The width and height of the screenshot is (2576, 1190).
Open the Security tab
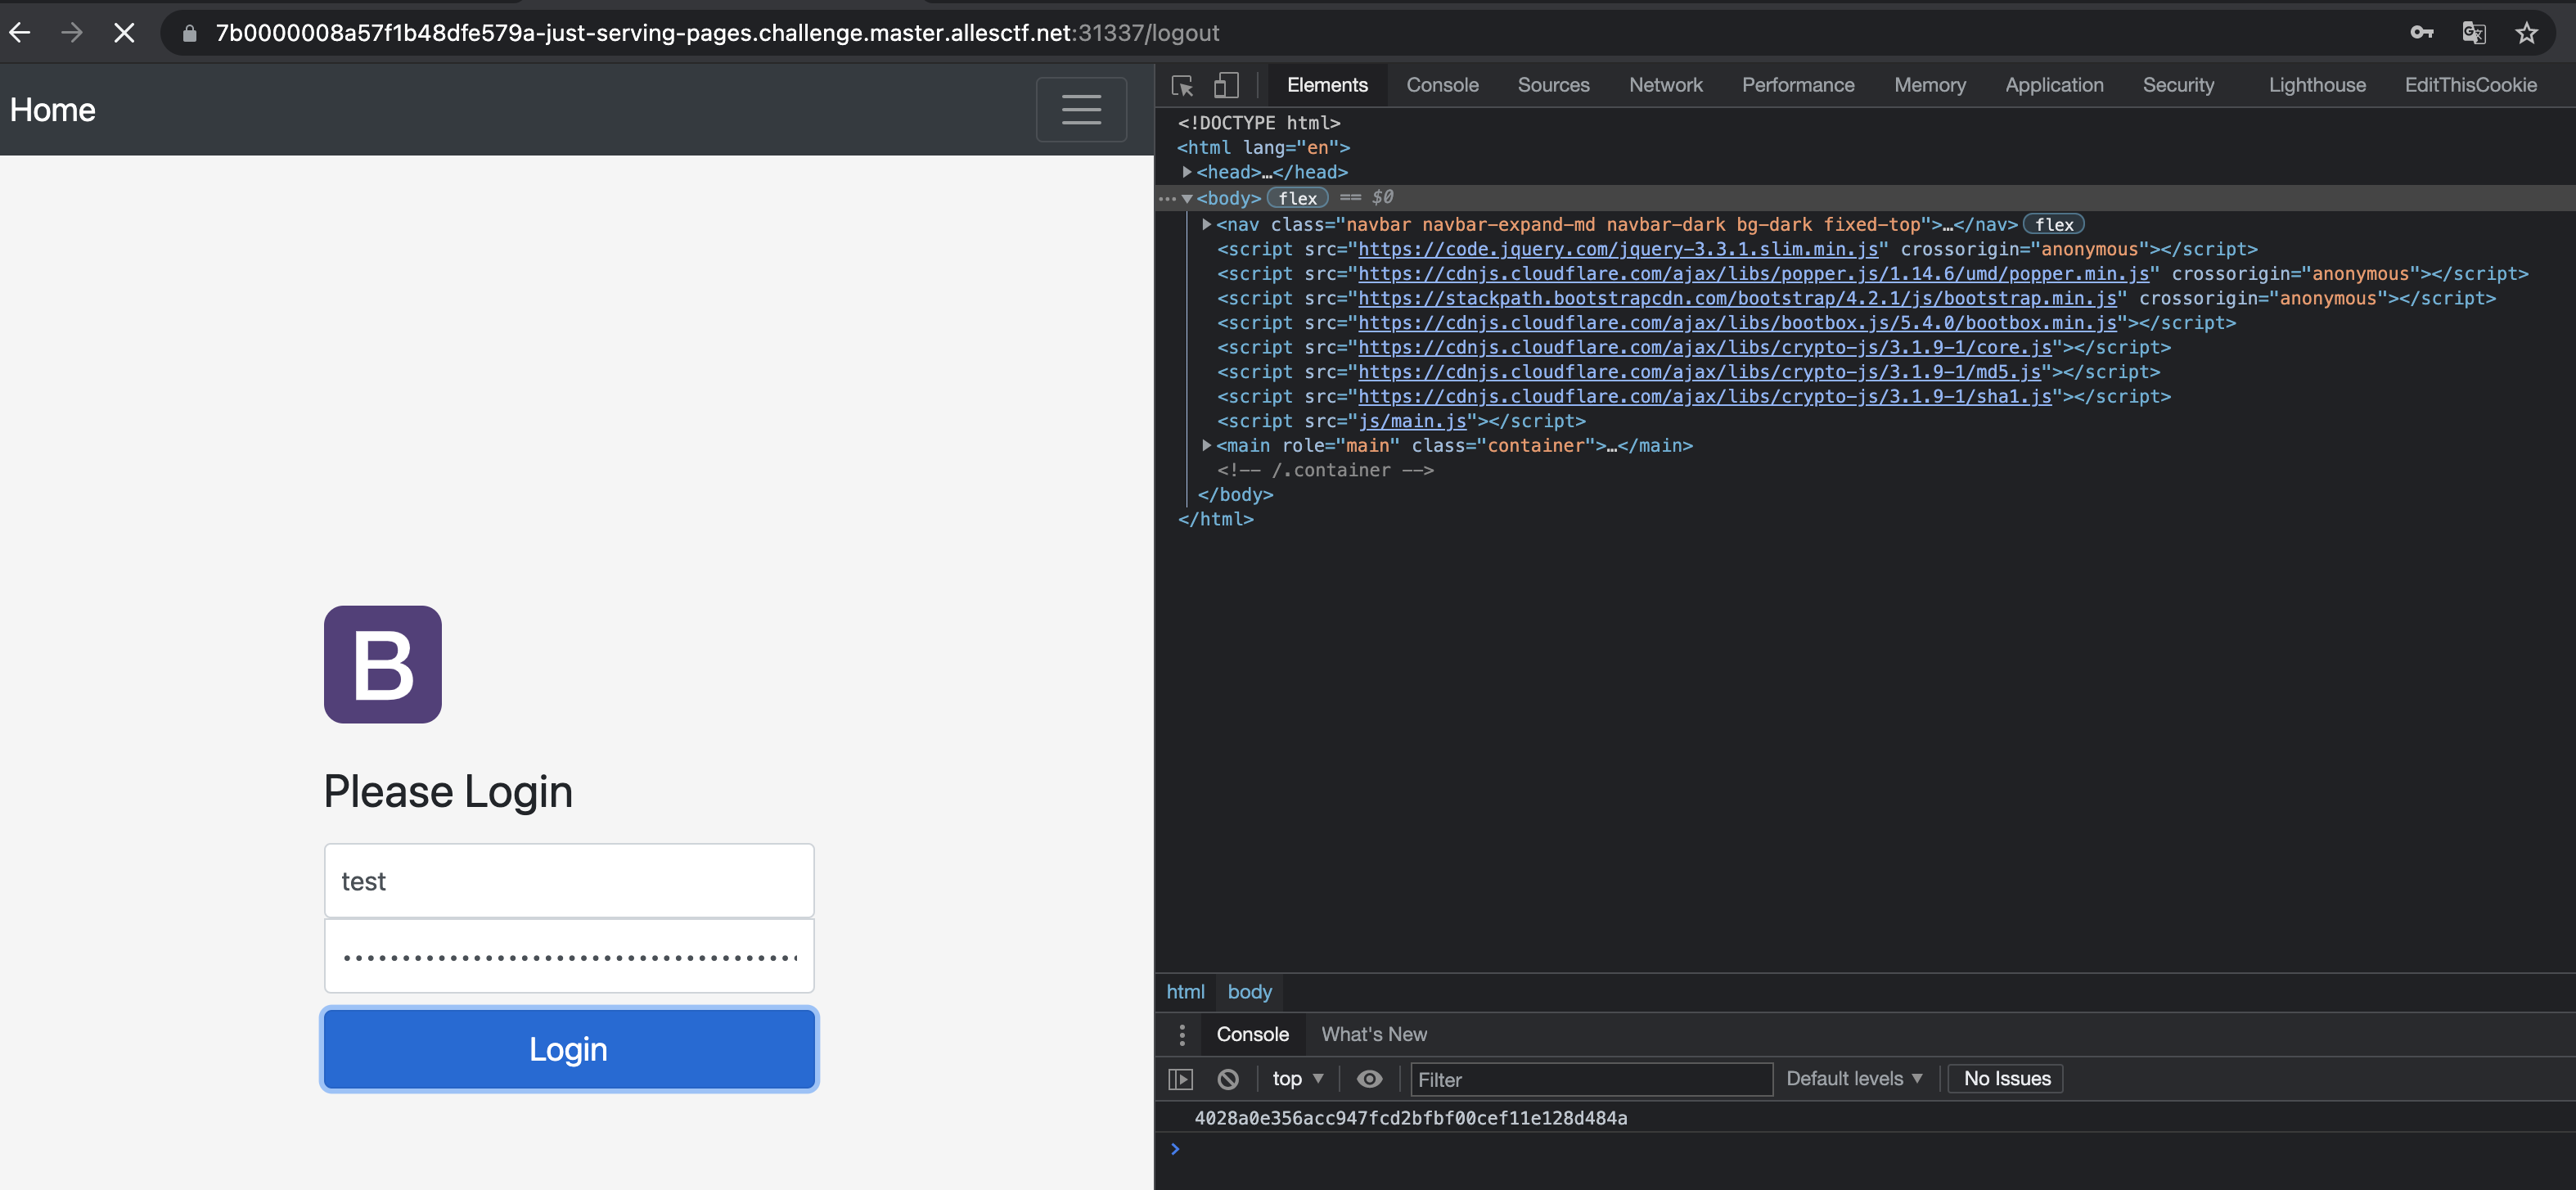[x=2178, y=86]
